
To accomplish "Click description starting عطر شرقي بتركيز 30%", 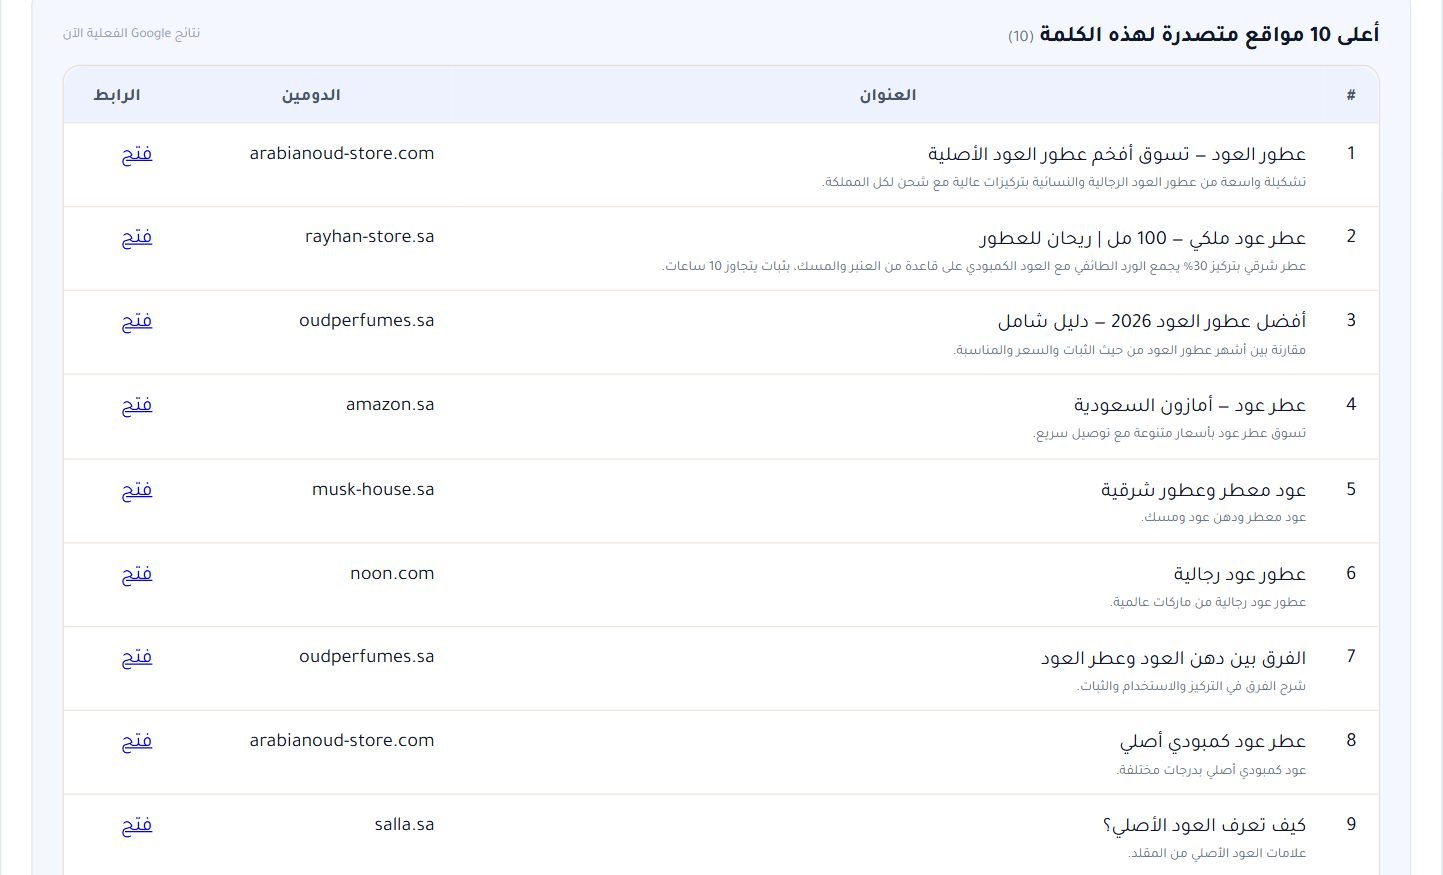I will coord(985,266).
